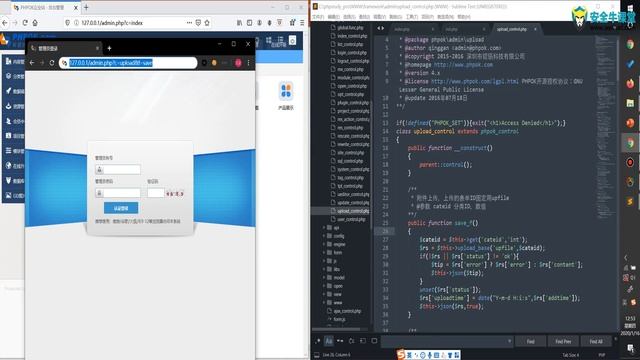
Task: Click the Find Prev button
Action: click(563, 341)
